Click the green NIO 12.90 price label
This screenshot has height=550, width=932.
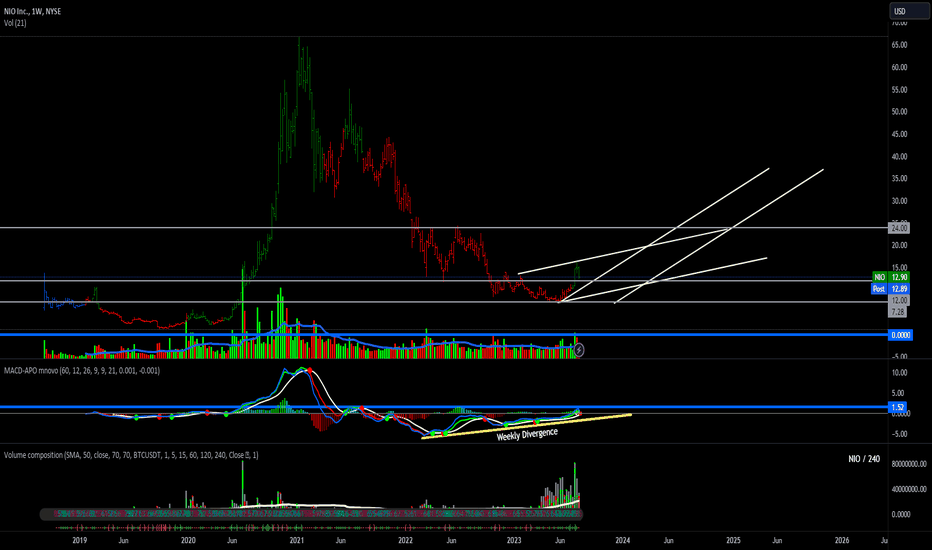pyautogui.click(x=890, y=277)
